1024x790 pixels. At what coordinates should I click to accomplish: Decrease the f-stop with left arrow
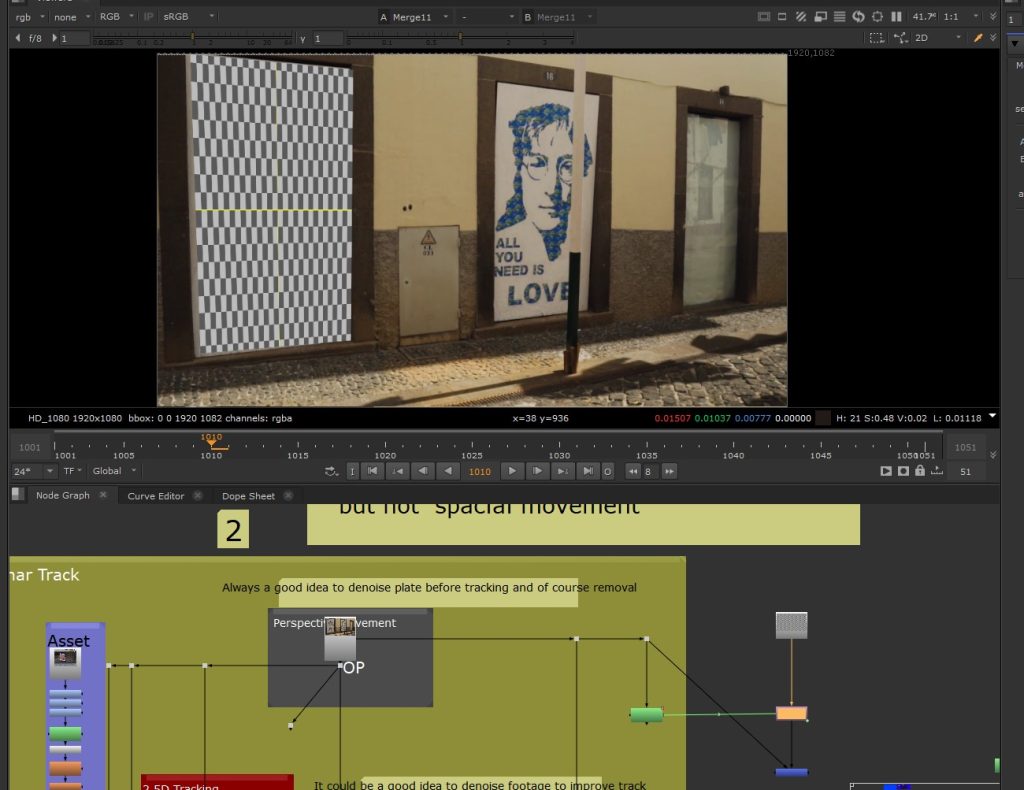tap(18, 38)
